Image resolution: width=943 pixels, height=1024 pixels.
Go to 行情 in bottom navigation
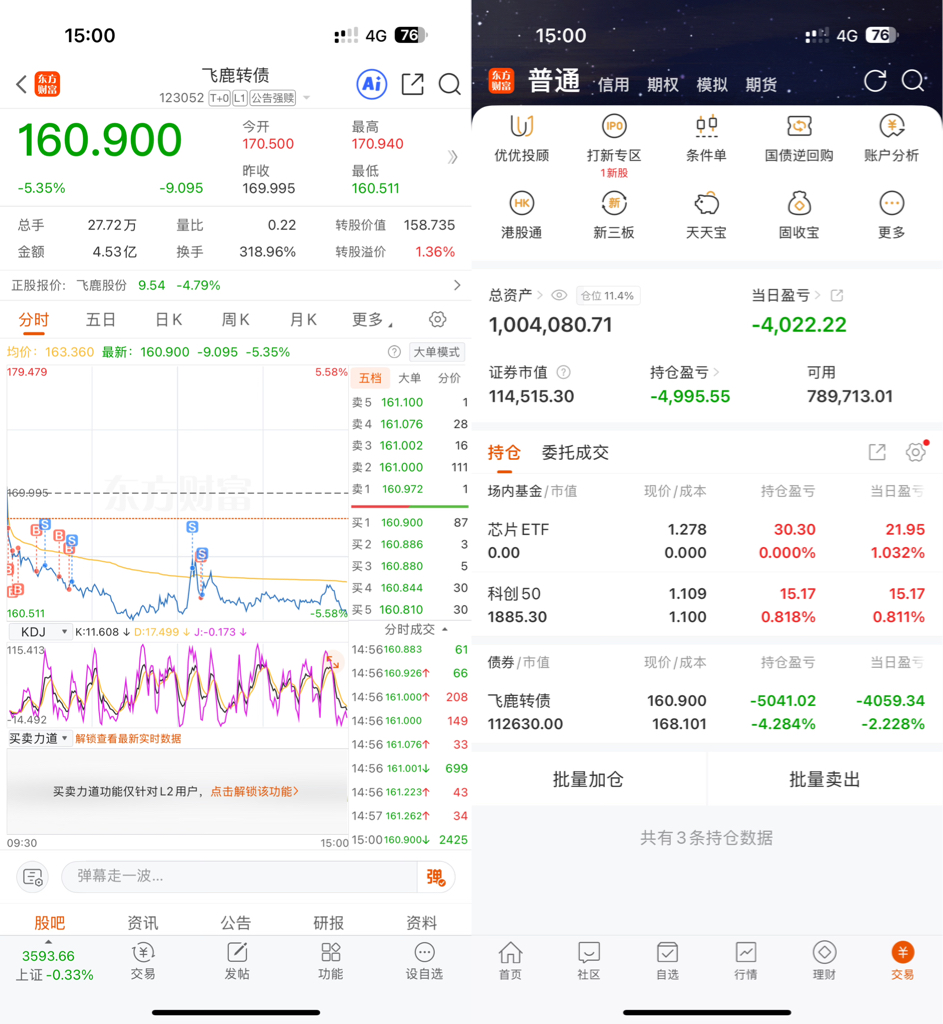tap(746, 961)
